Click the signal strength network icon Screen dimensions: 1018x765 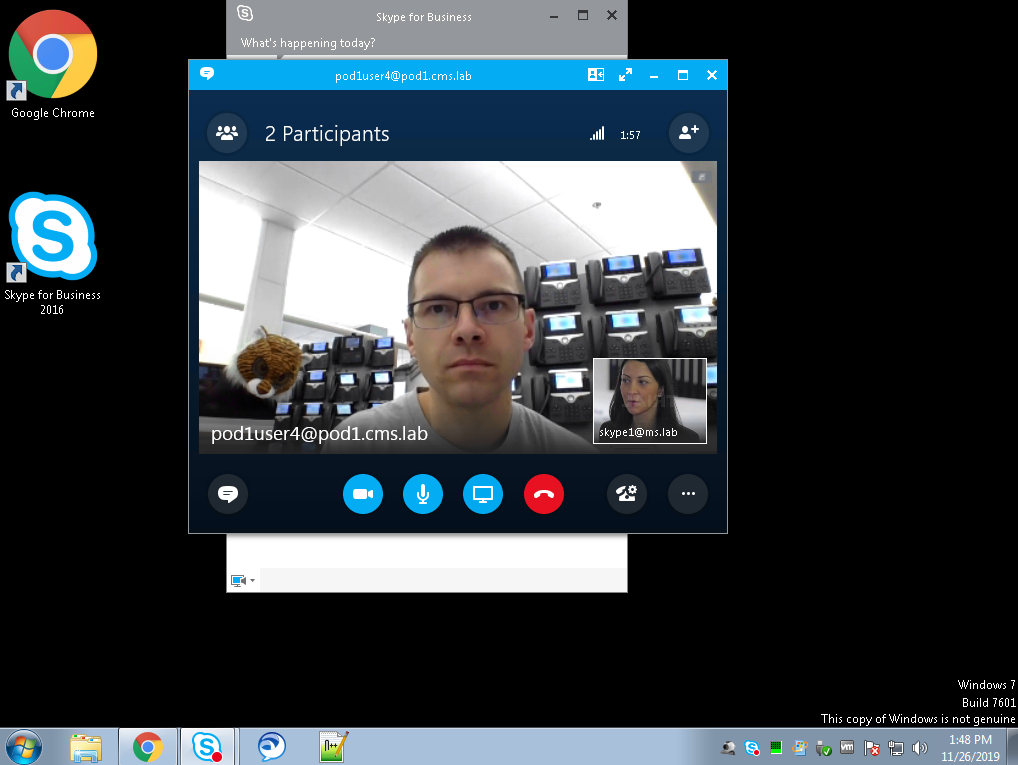pyautogui.click(x=597, y=134)
